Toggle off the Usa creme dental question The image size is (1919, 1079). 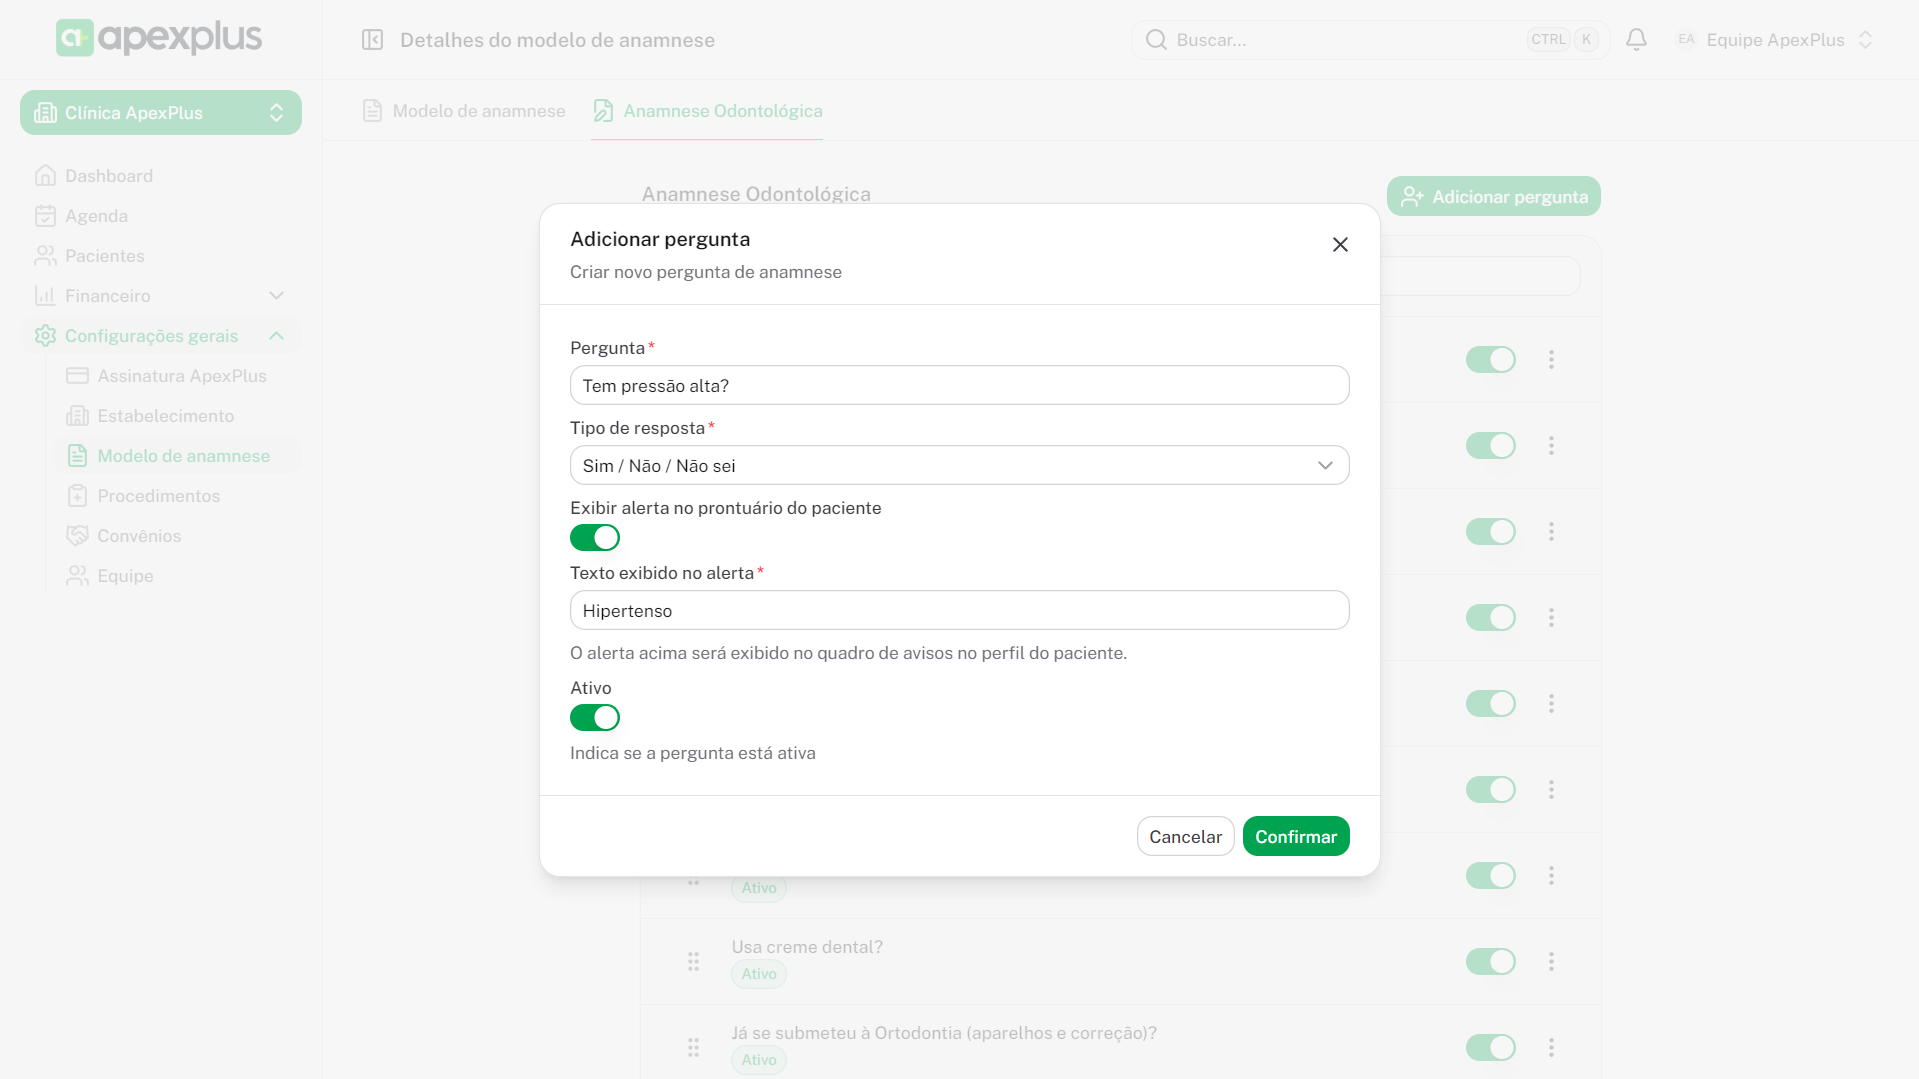(1490, 961)
